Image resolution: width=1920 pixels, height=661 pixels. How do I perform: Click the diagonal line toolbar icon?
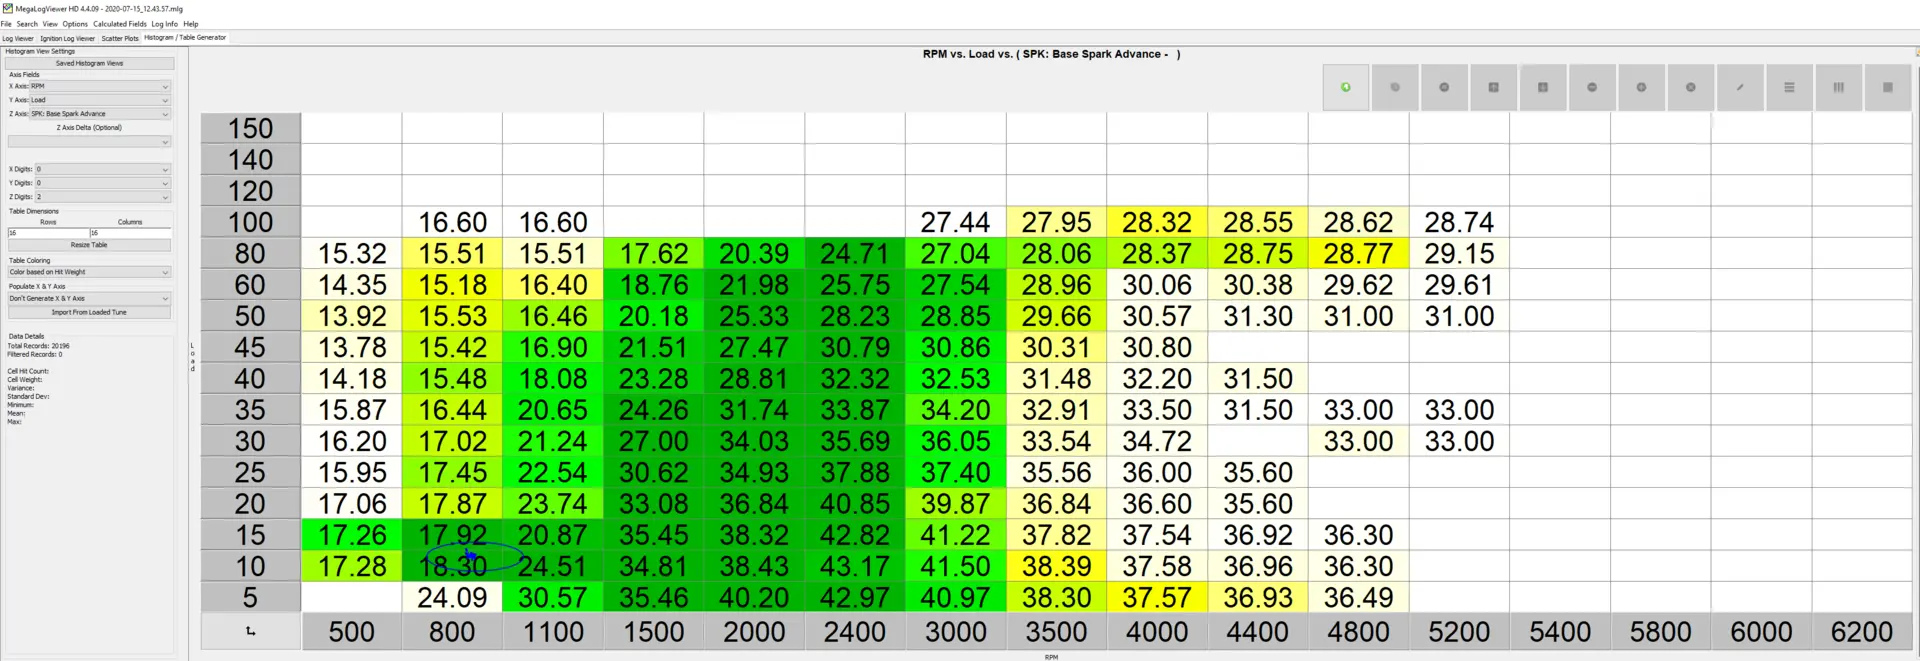pyautogui.click(x=1740, y=87)
